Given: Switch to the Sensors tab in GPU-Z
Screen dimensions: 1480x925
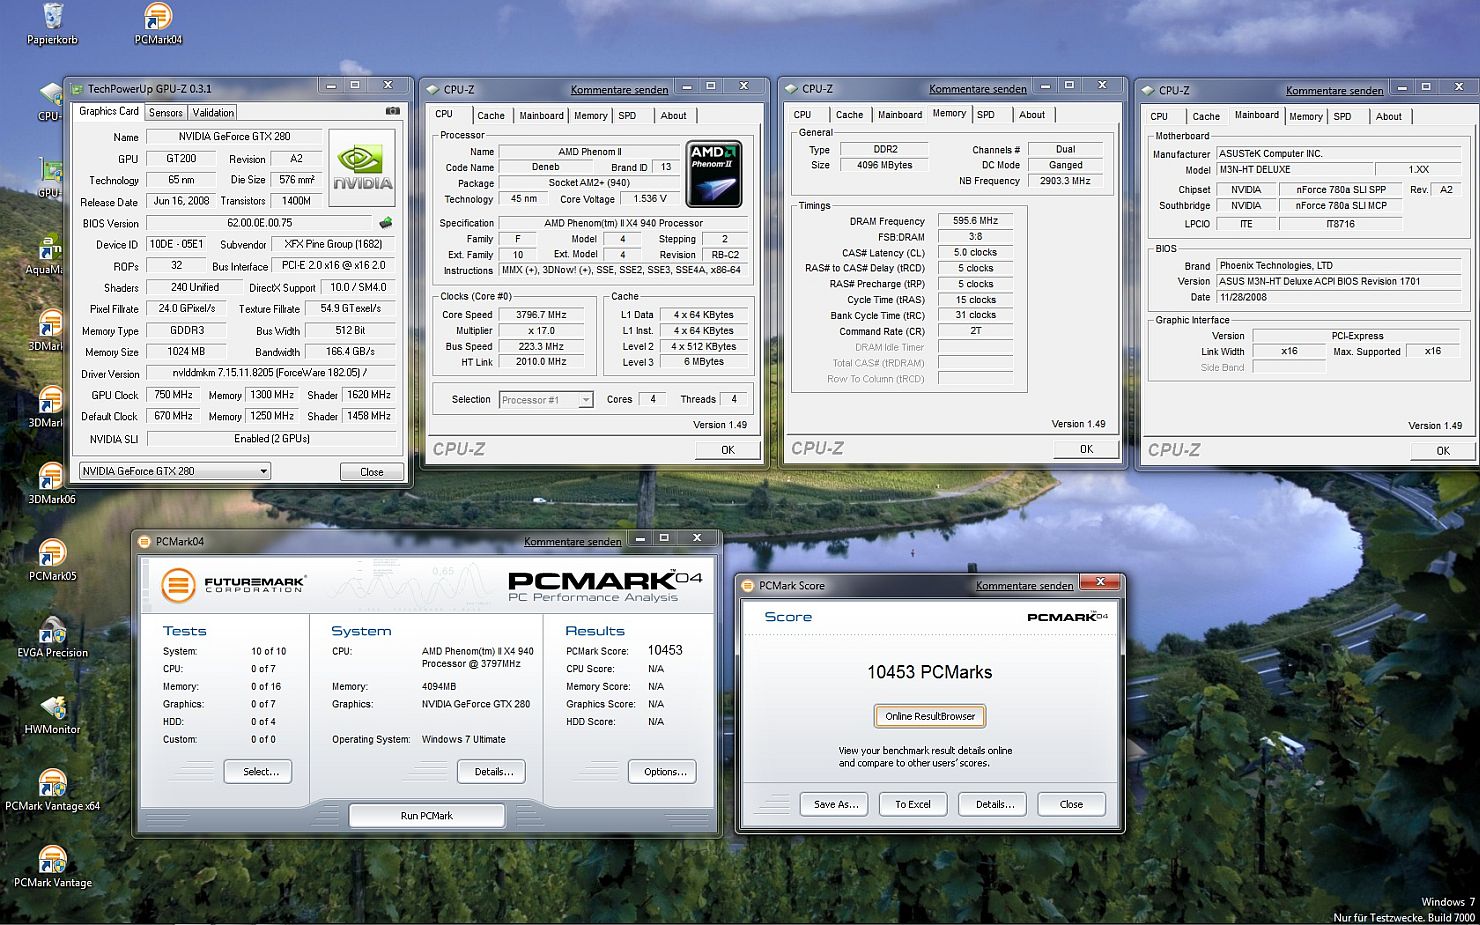Looking at the screenshot, I should point(166,113).
